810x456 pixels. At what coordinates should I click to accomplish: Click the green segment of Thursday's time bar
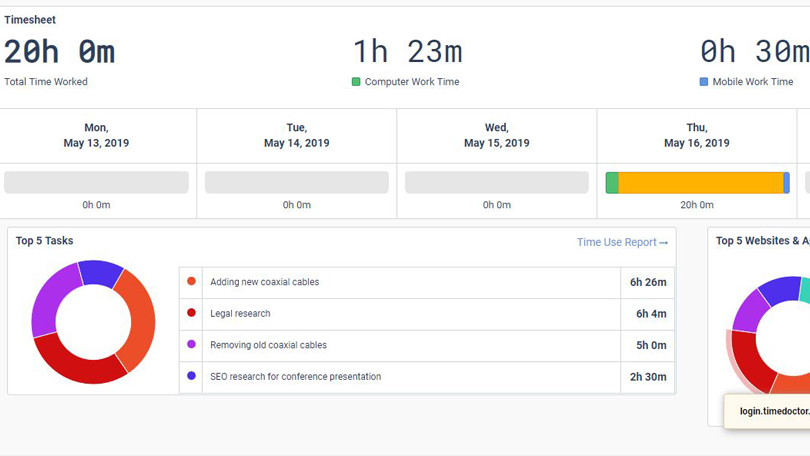(x=612, y=183)
